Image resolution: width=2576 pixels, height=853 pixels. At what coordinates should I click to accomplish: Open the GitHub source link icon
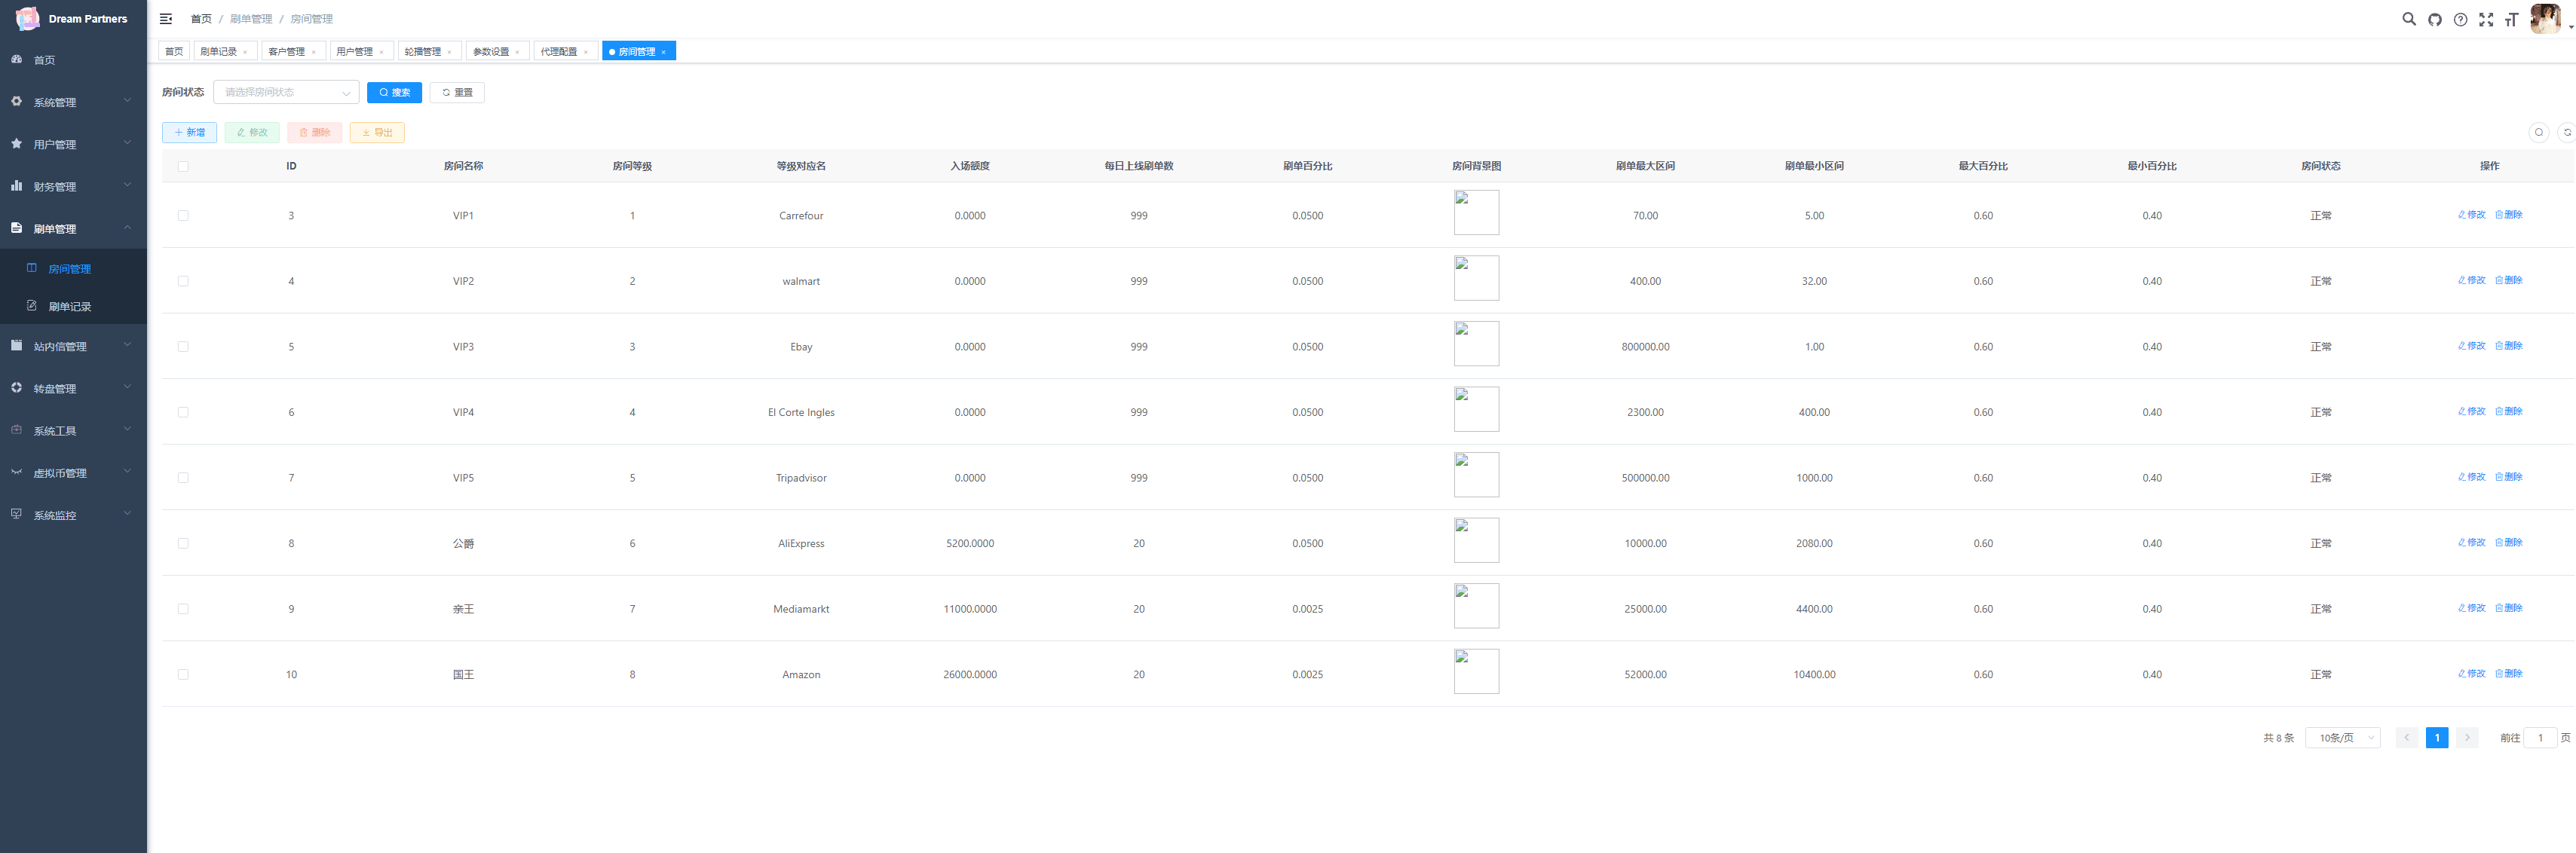(2435, 19)
